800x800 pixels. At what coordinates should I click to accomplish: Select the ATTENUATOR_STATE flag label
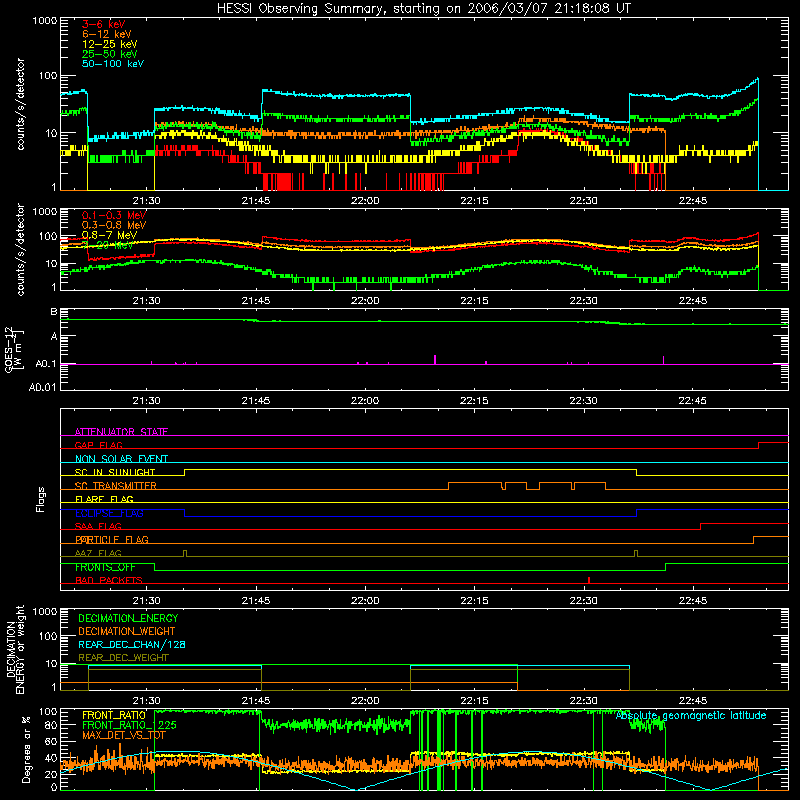[x=121, y=432]
